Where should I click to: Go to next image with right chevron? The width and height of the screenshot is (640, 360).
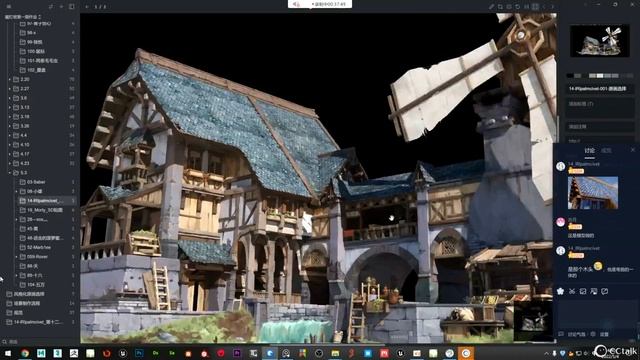552,7
